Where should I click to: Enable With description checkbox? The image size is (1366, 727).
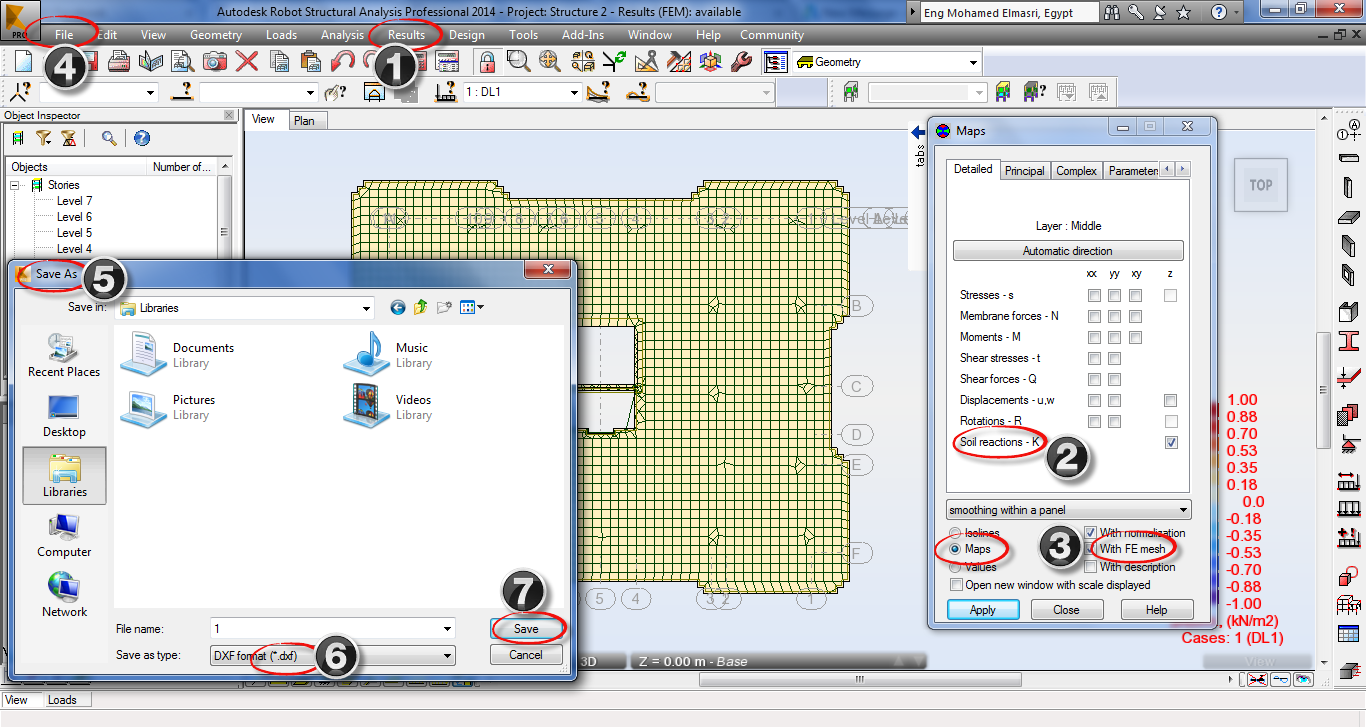point(1091,567)
